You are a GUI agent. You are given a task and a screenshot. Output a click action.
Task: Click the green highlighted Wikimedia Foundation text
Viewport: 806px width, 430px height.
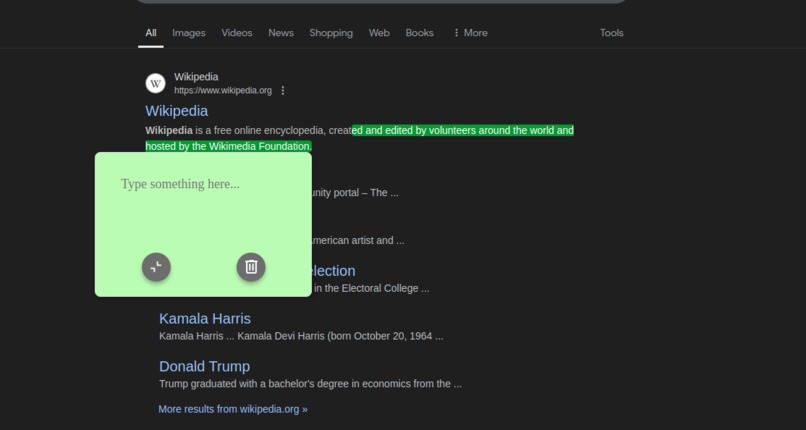[229, 146]
